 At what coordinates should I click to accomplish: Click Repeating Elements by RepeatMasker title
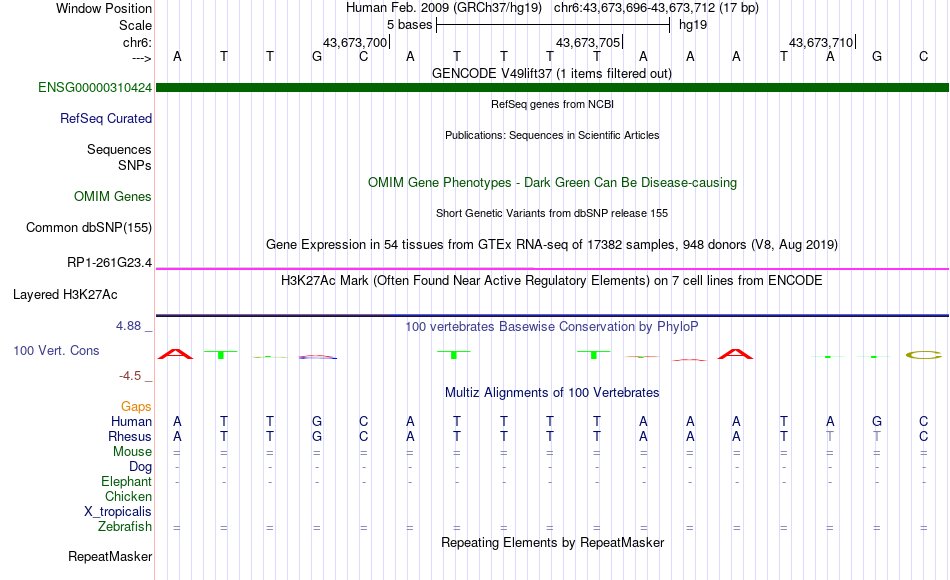[553, 542]
